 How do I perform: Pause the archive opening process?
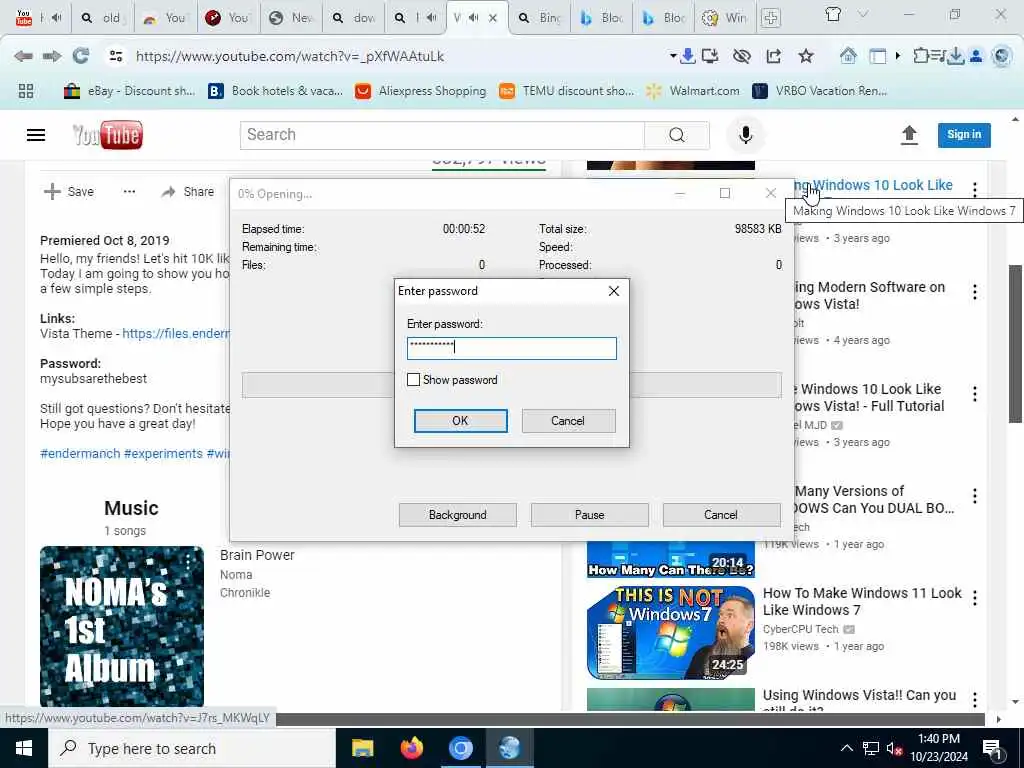(590, 515)
